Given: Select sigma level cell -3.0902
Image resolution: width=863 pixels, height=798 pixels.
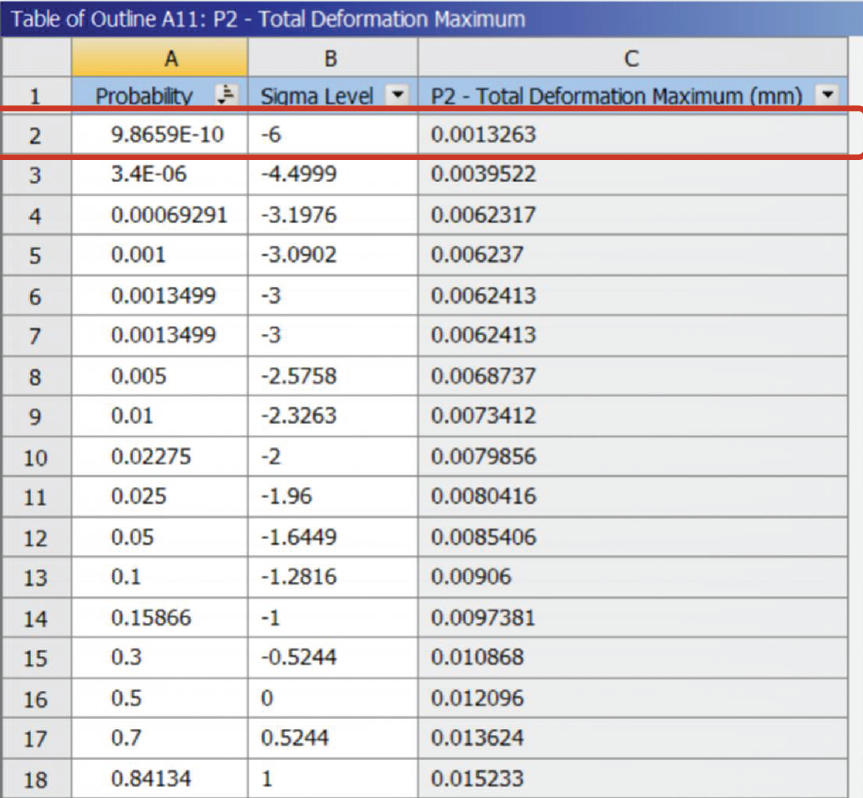Looking at the screenshot, I should click(333, 255).
